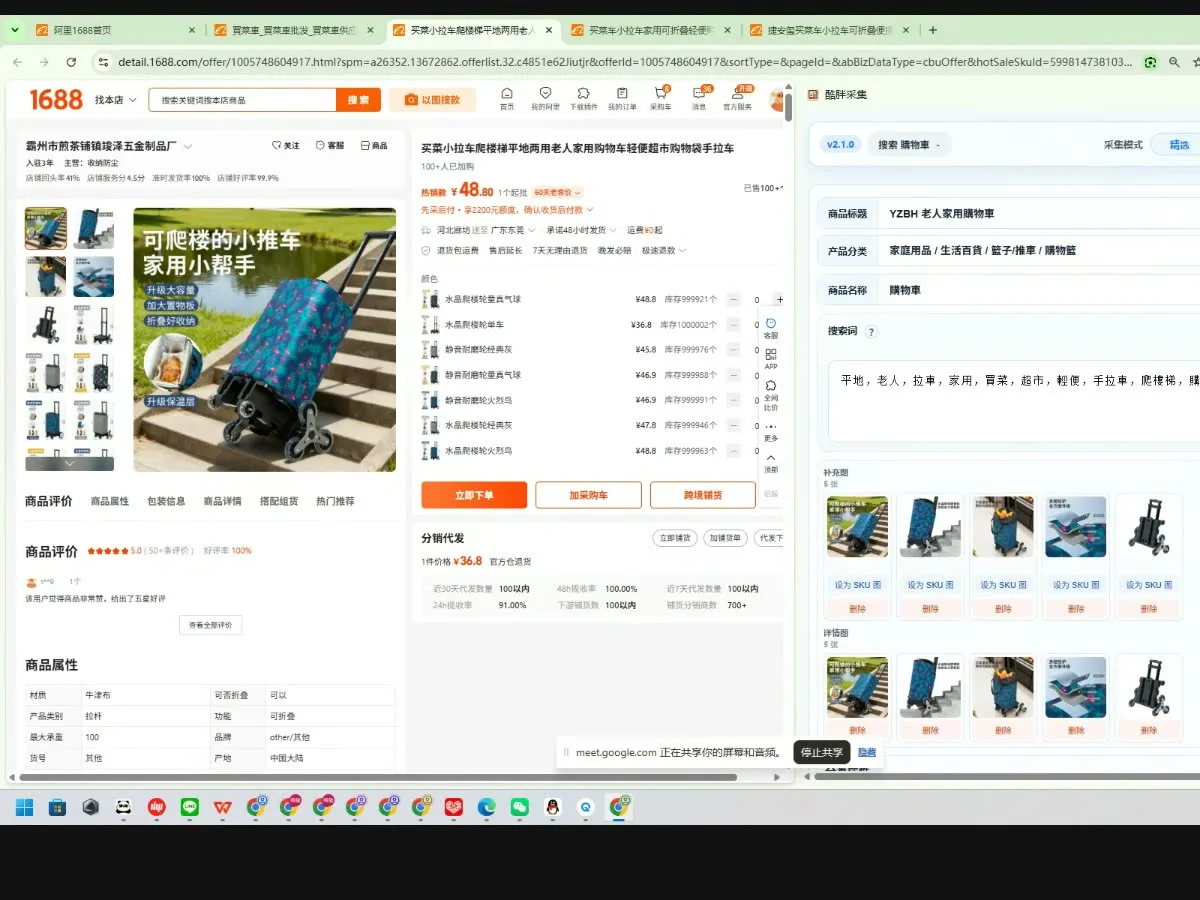The image size is (1200, 900).
Task: Decrease quantity for 静音耐磨轮经典灰
Action: click(x=733, y=349)
